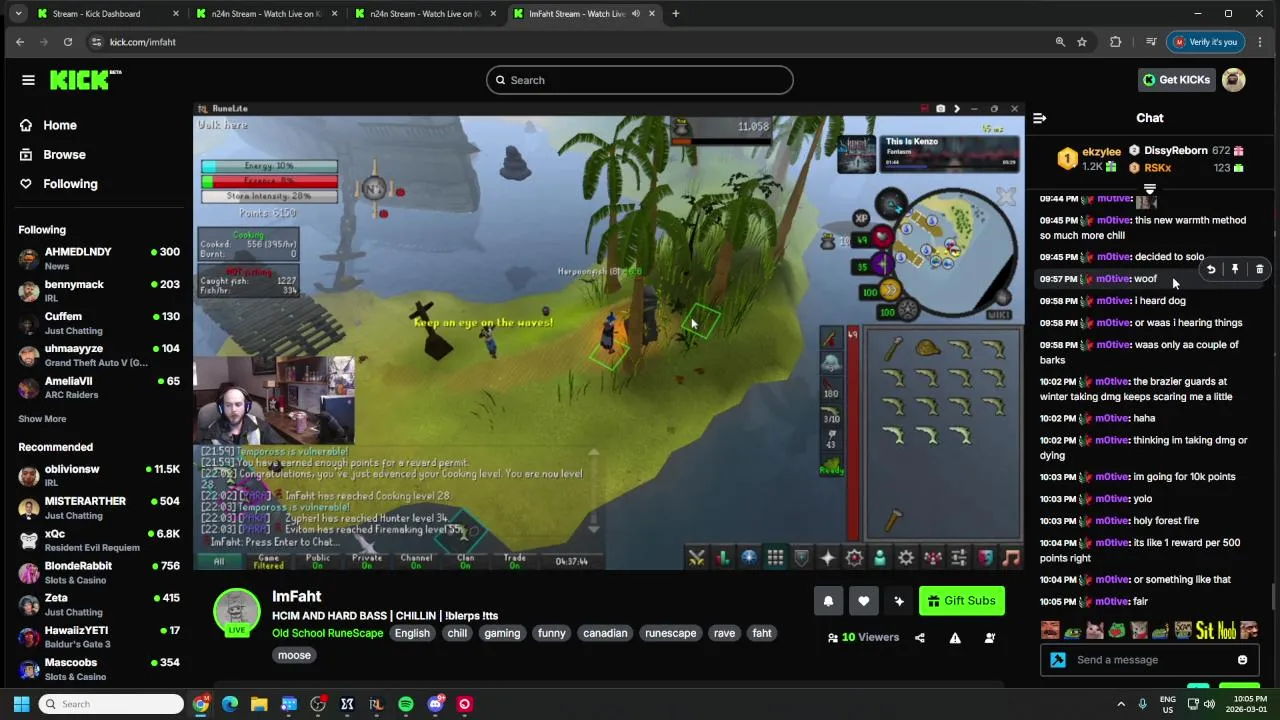
Task: Switch to first n24n Stream tab
Action: pyautogui.click(x=265, y=14)
